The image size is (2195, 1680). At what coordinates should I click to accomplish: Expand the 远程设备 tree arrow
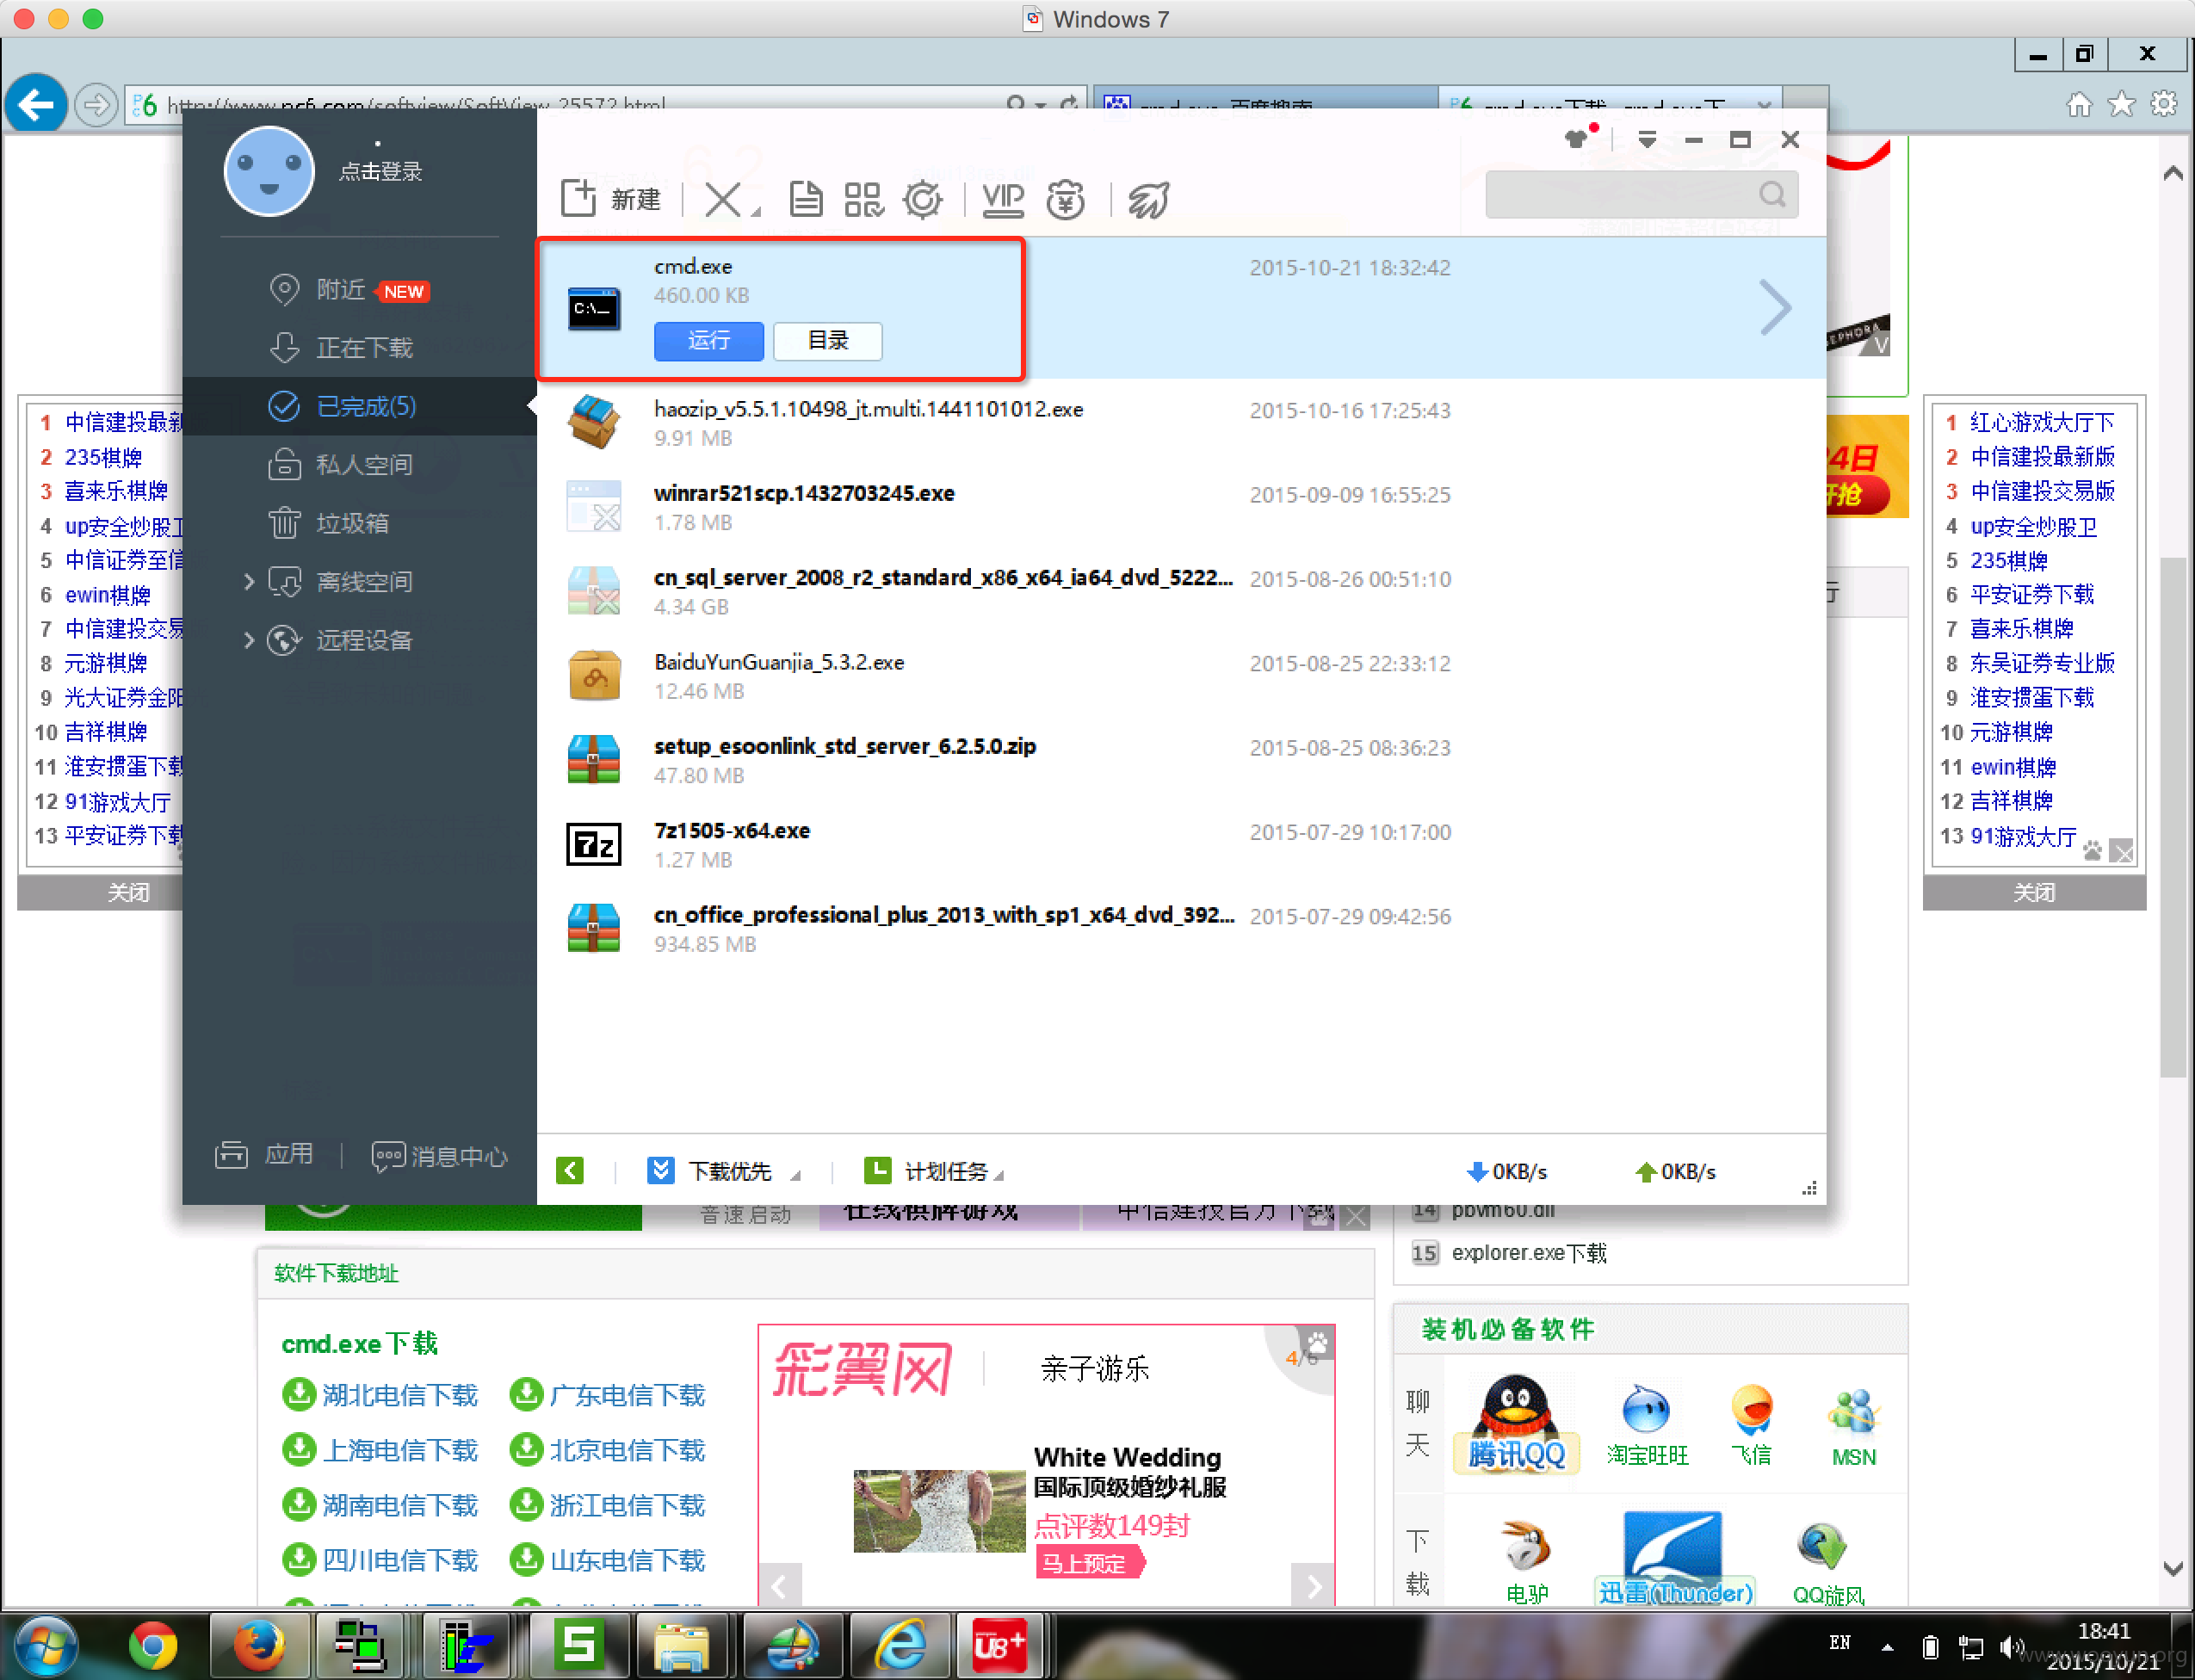[x=249, y=640]
